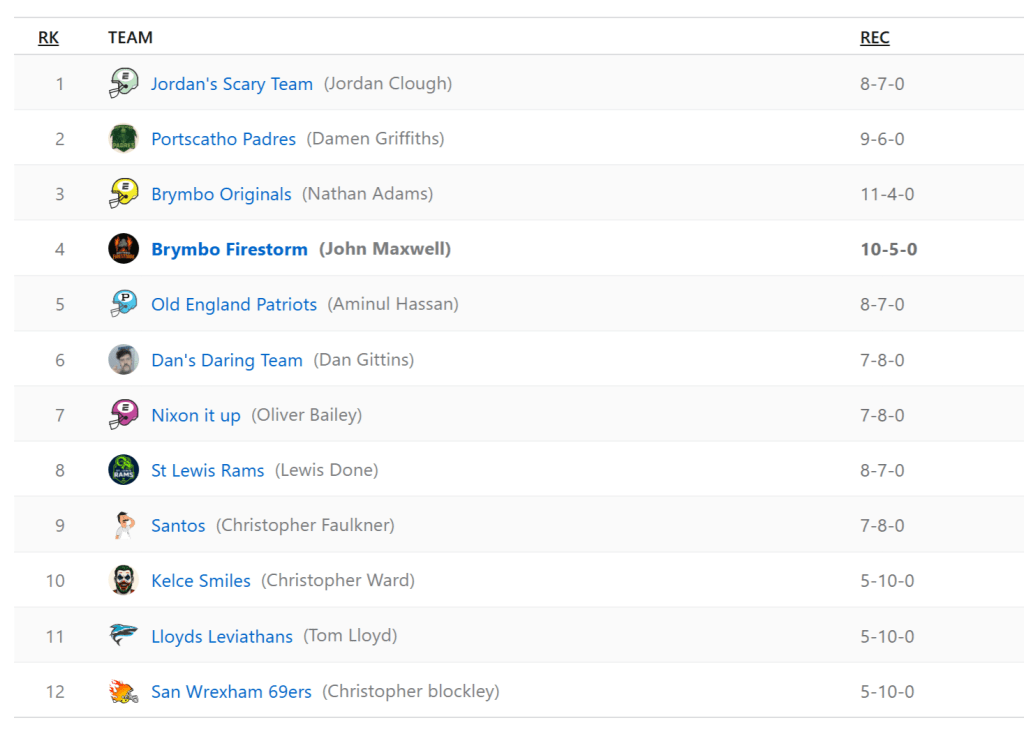
Task: Sort standings by REC column header
Action: click(874, 38)
